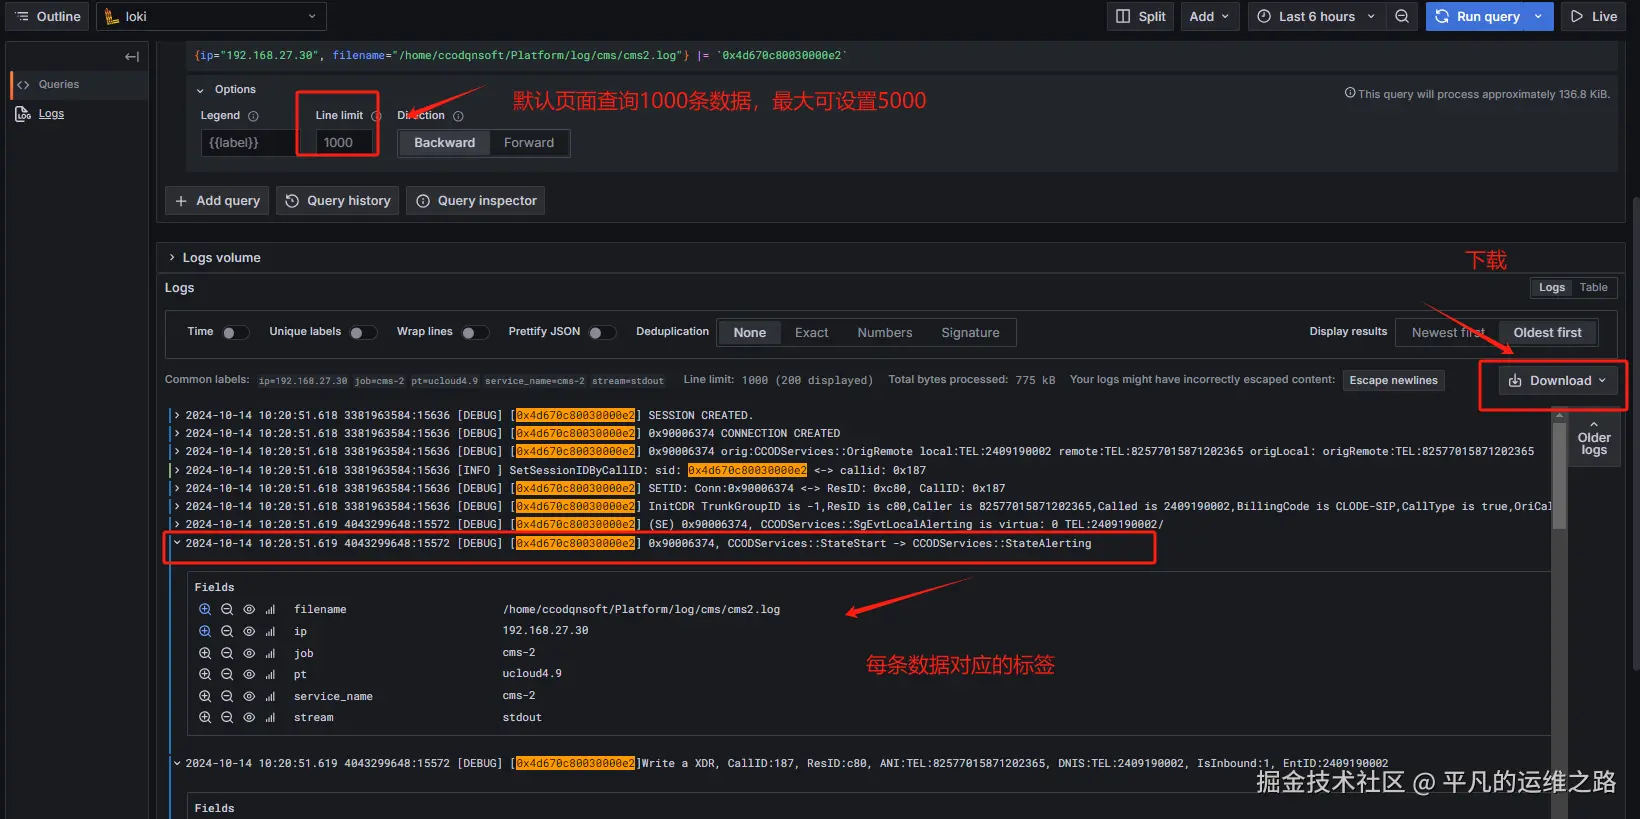Select Numbers deduplication
1640x819 pixels.
[884, 333]
